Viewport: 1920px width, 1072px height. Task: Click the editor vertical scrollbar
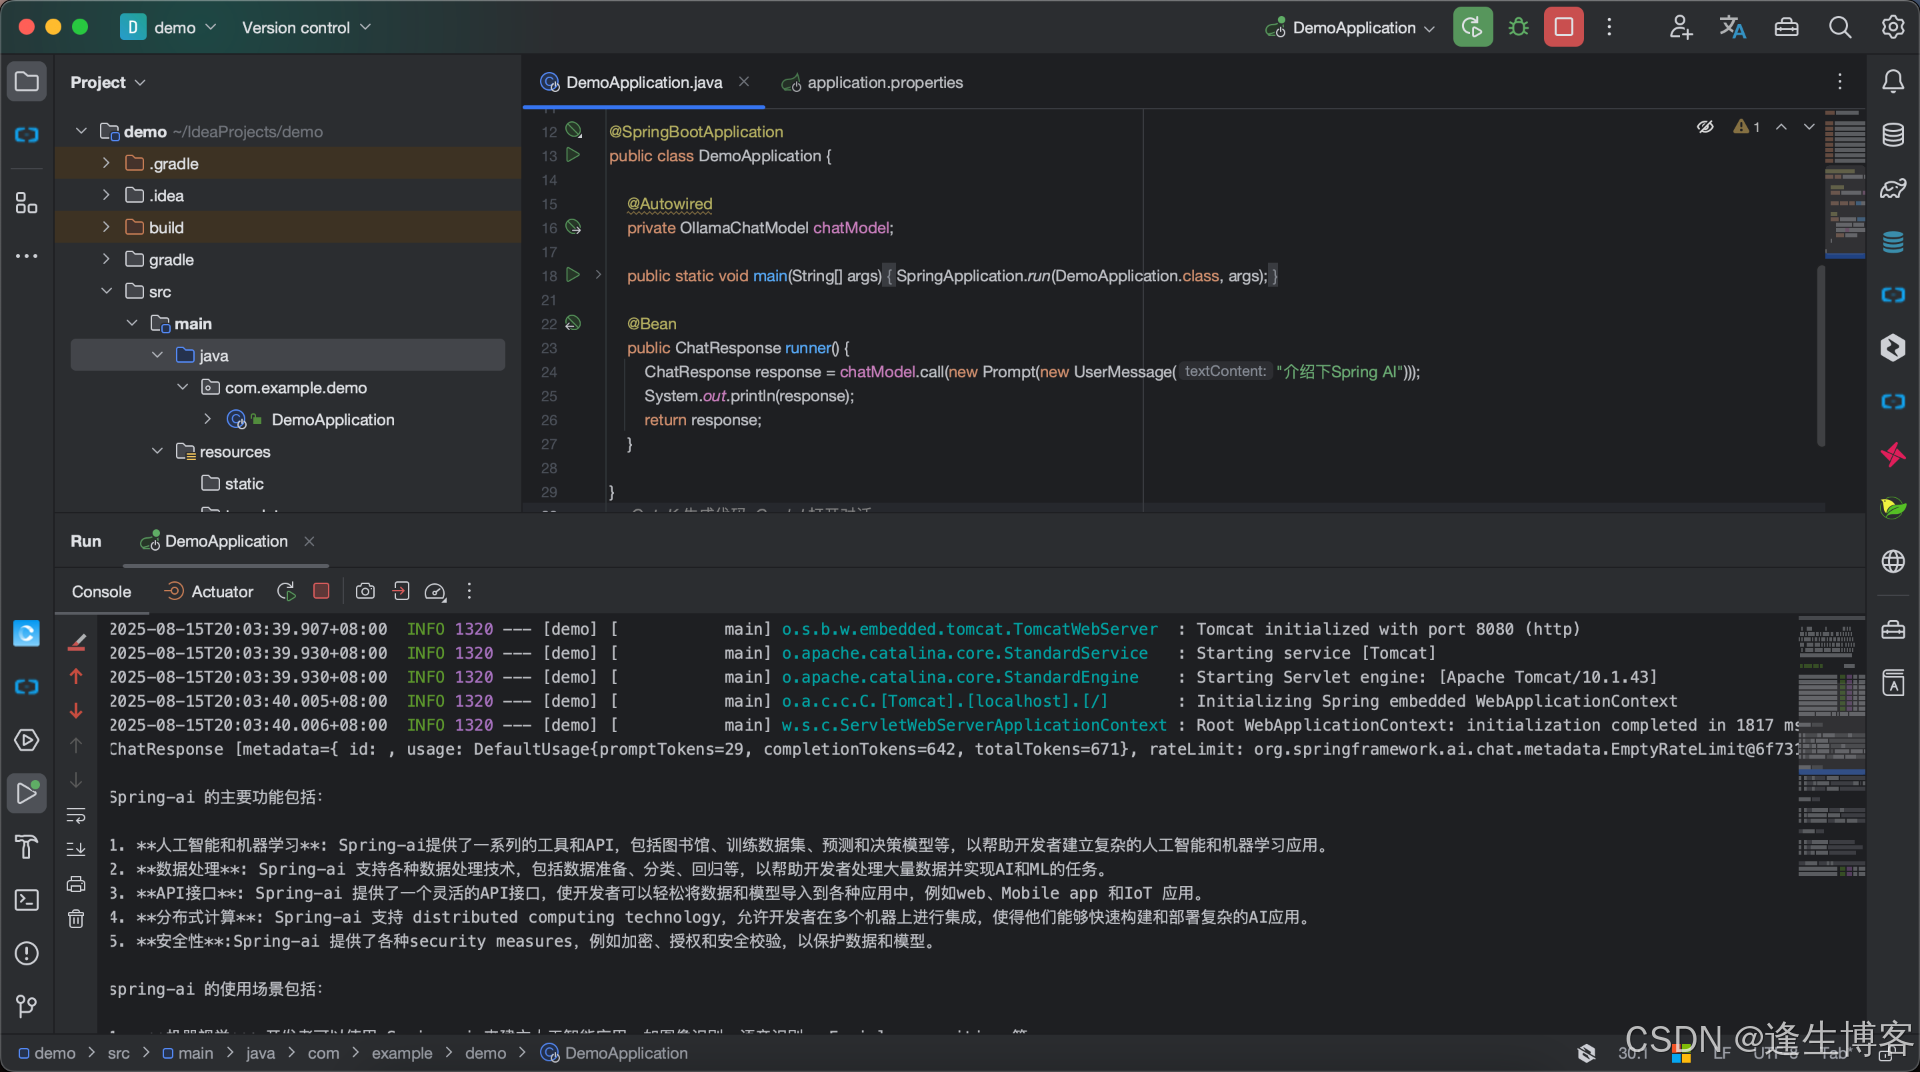pyautogui.click(x=1821, y=355)
